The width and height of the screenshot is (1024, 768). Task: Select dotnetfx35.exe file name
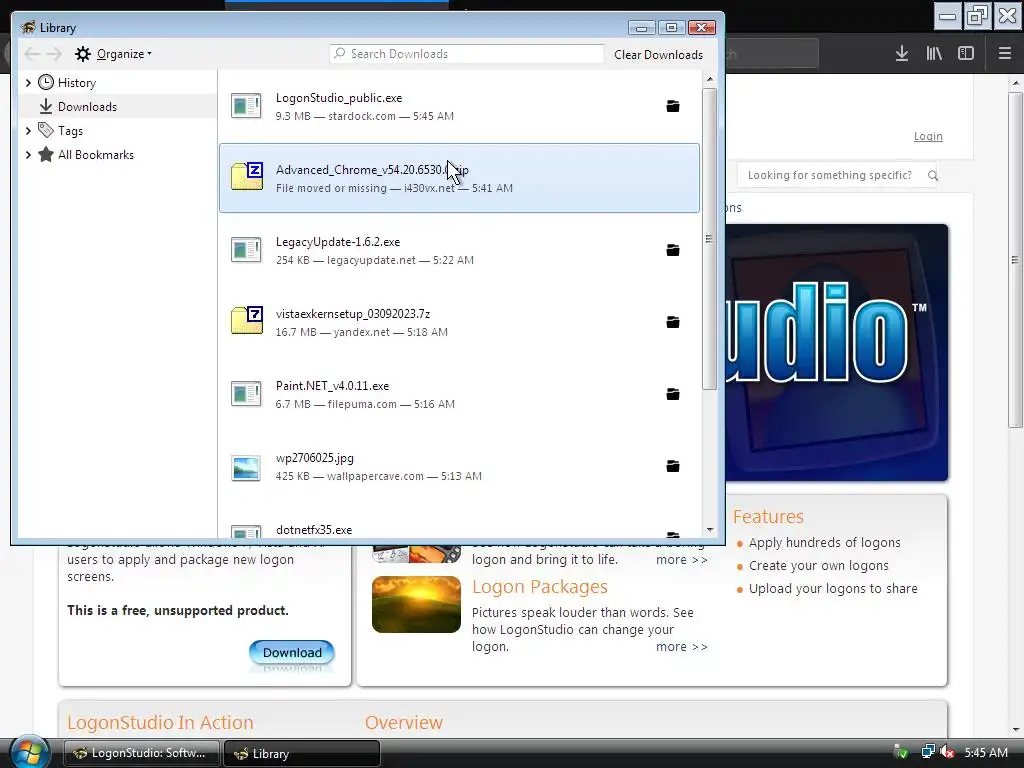[x=313, y=530]
